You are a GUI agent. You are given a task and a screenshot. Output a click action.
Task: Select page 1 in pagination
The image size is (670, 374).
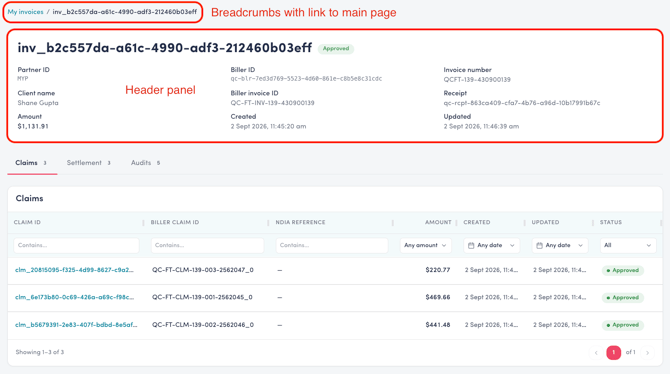click(614, 353)
